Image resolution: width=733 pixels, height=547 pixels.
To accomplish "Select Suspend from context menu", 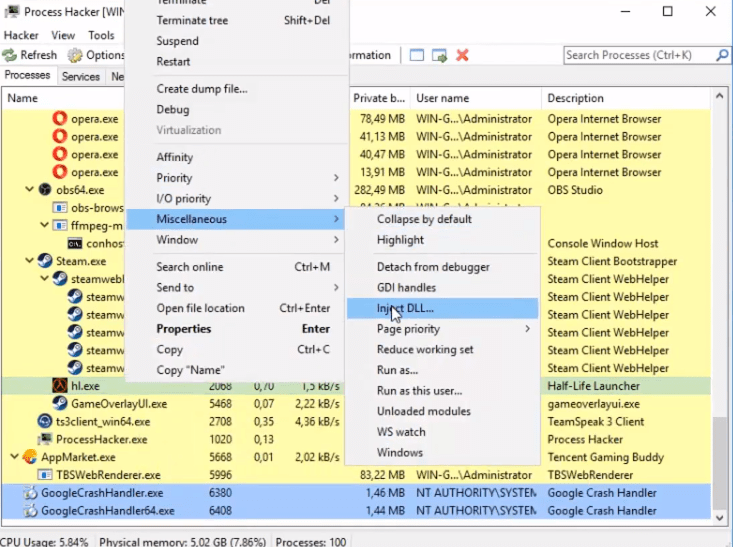I will point(237,41).
